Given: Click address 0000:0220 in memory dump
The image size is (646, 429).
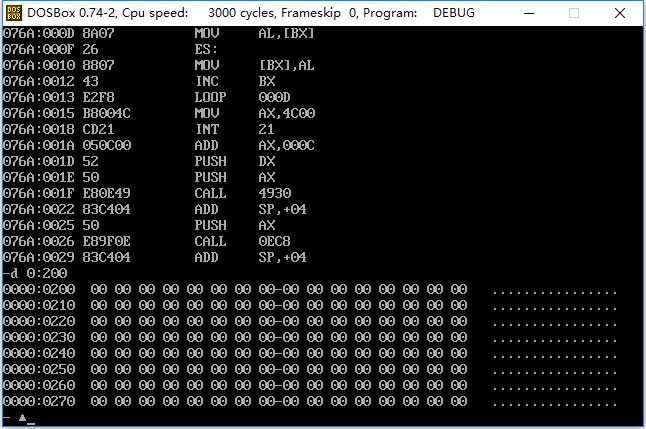Looking at the screenshot, I should pyautogui.click(x=39, y=321).
